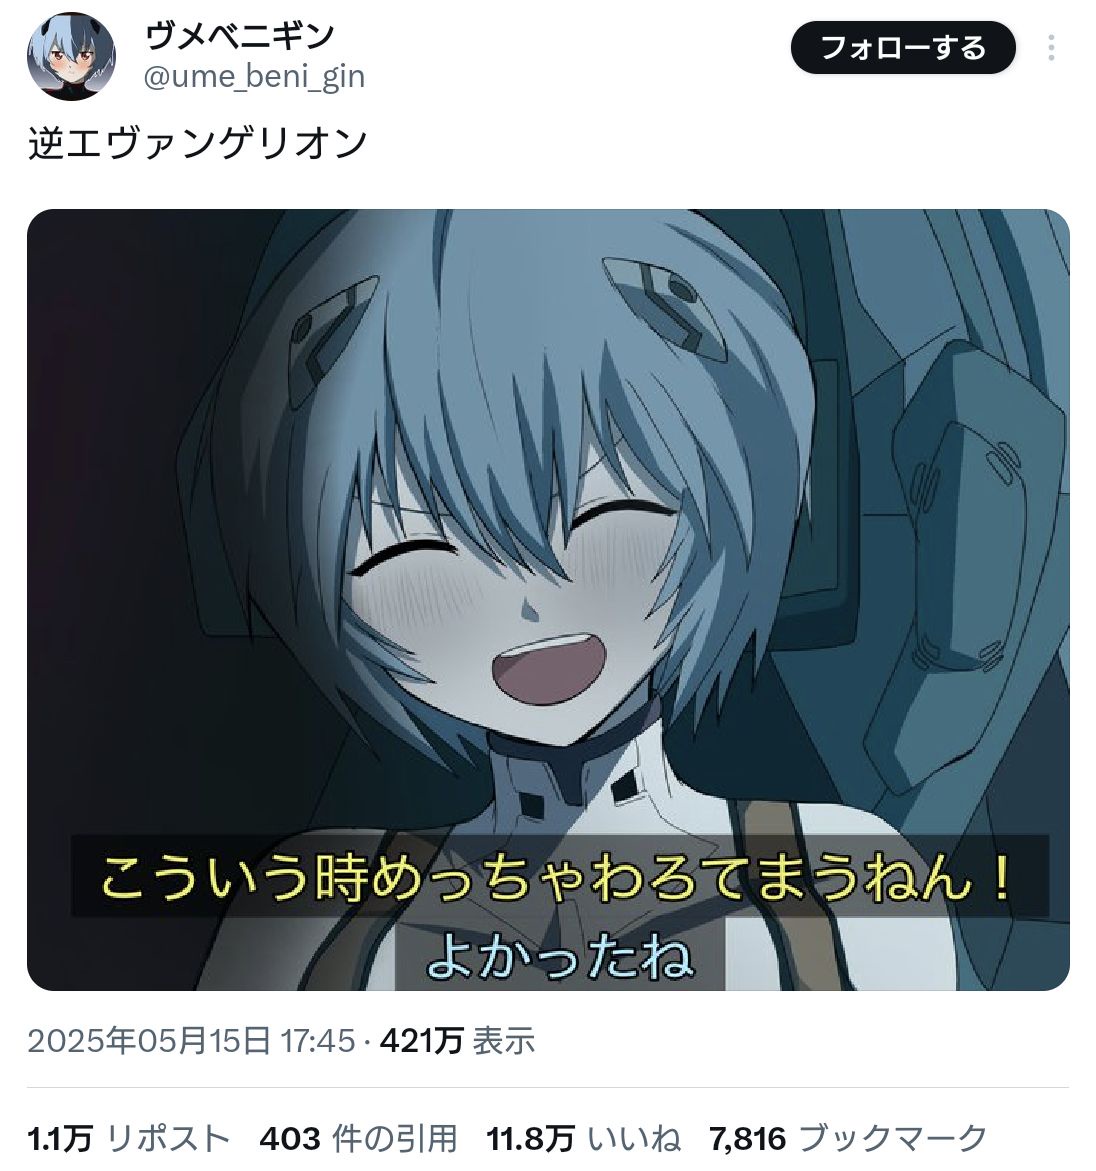Click the blue よかったね caption in image
The image size is (1096, 1171).
coord(560,958)
